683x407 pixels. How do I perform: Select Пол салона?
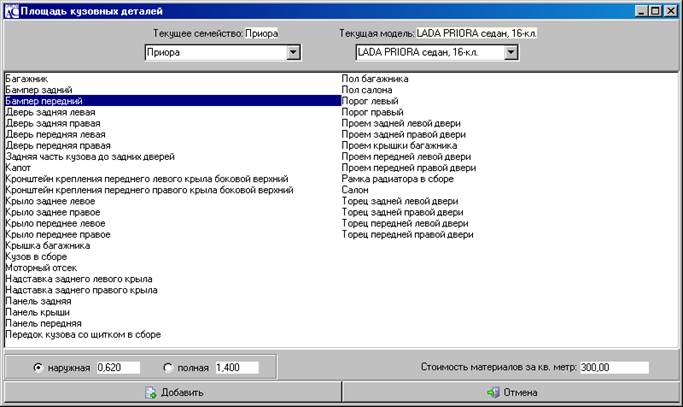click(x=367, y=90)
